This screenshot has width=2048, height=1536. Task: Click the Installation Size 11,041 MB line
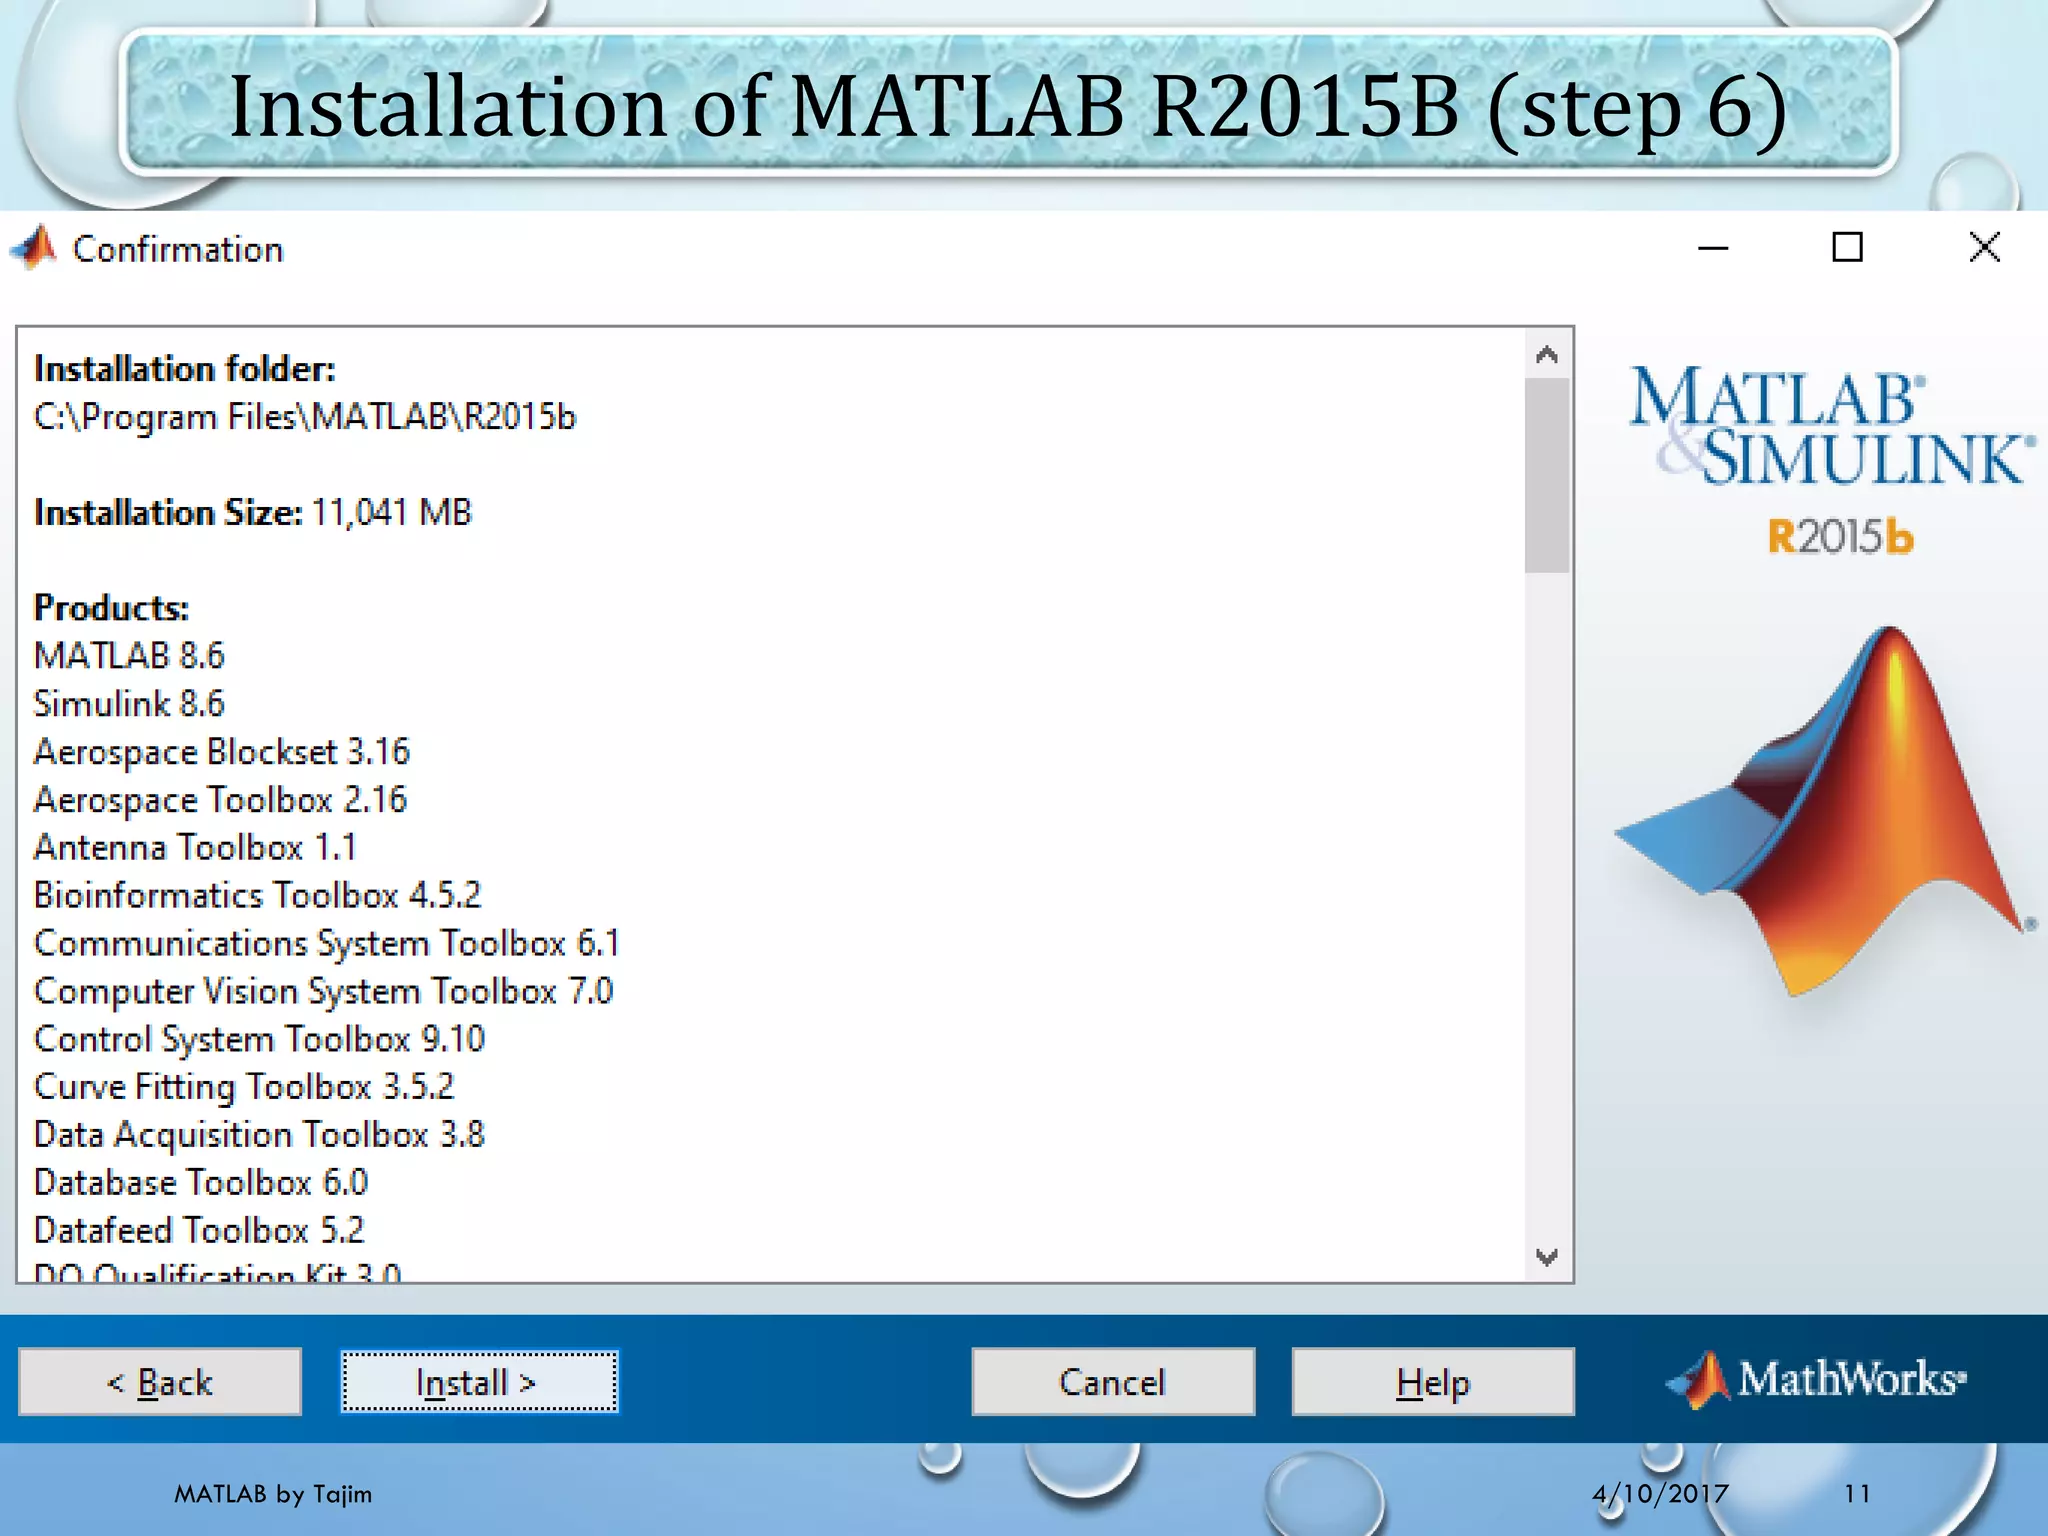pos(252,512)
